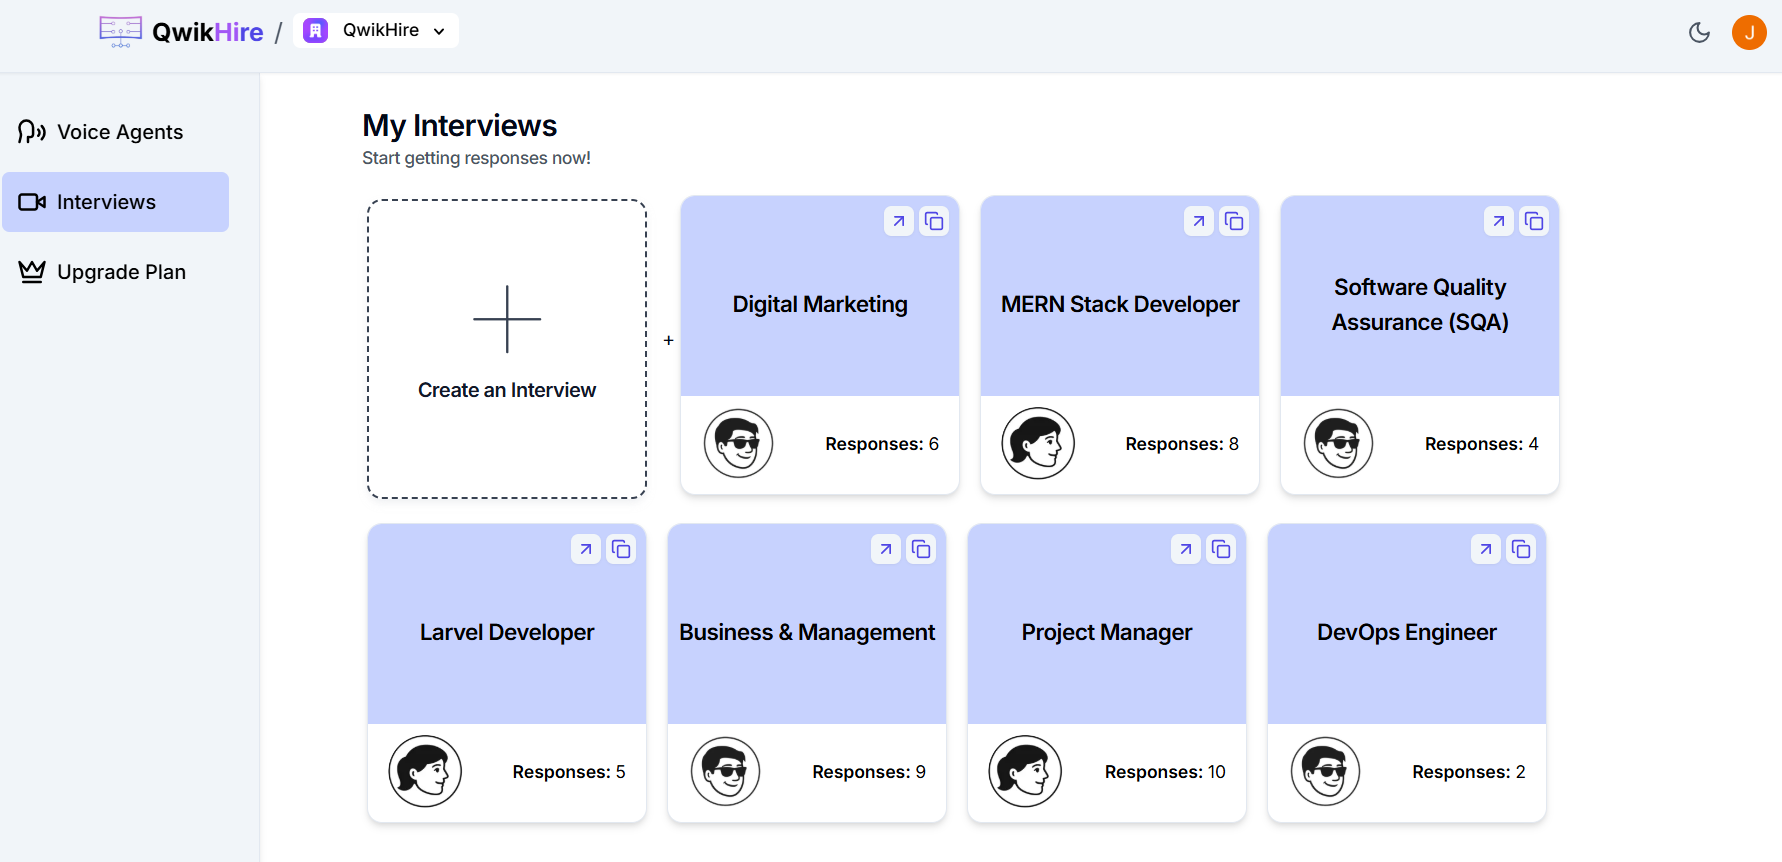Screen dimensions: 1782x862
Task: Click 'Responses: 6' on Digital Marketing
Action: coord(882,444)
